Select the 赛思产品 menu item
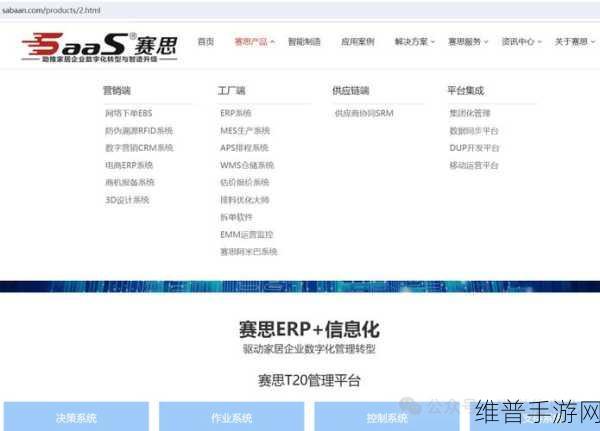 pos(251,41)
